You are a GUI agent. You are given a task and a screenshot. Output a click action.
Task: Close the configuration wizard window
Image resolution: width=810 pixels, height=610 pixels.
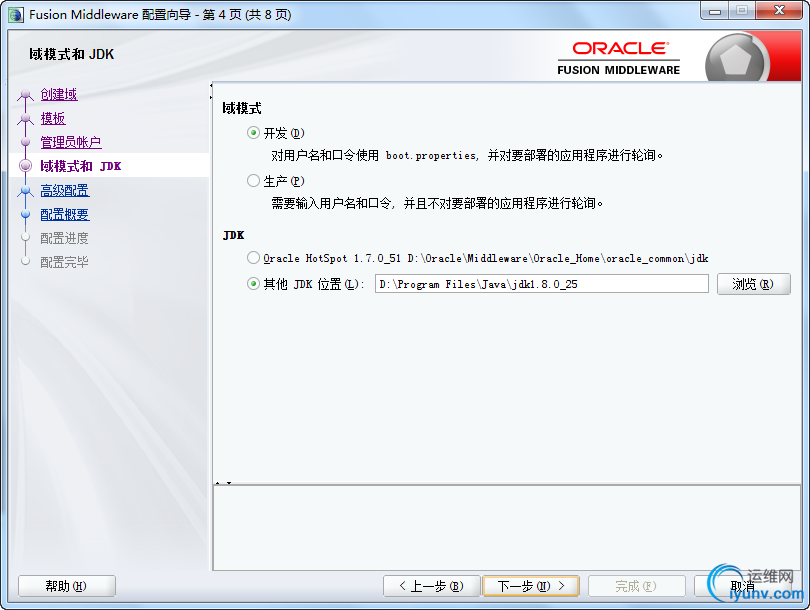pyautogui.click(x=780, y=11)
